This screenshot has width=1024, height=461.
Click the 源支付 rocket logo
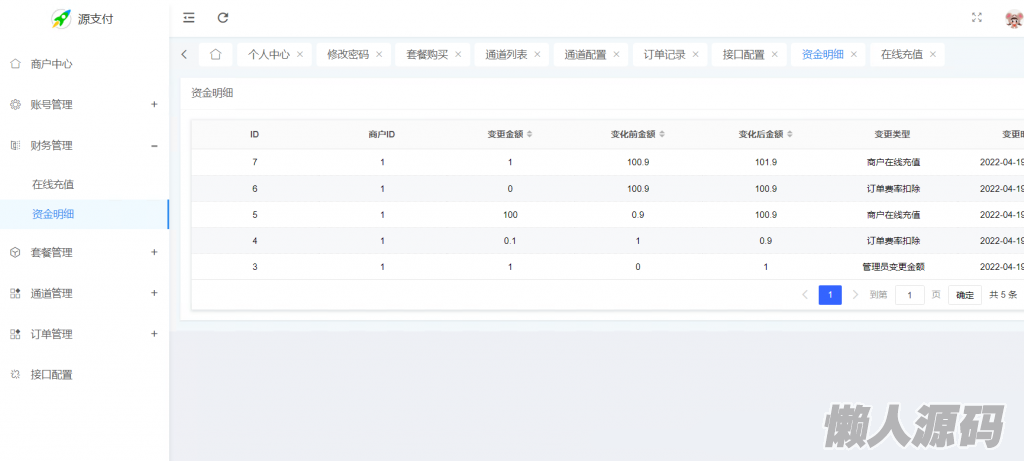point(62,18)
